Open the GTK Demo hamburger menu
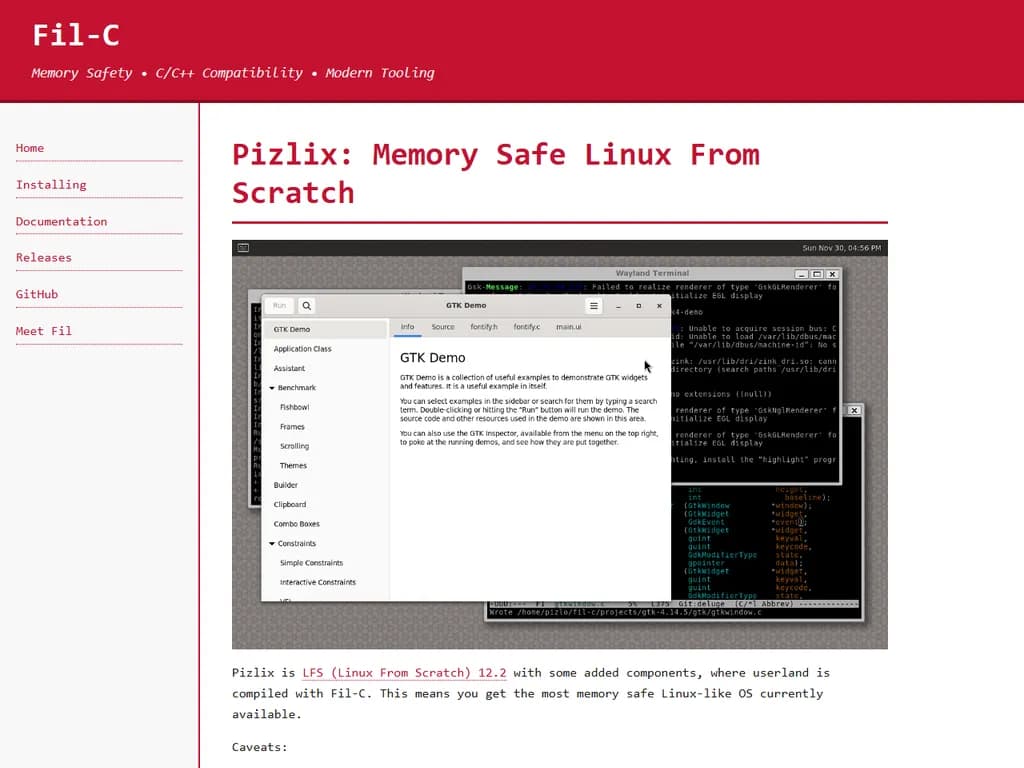The height and width of the screenshot is (768, 1024). (593, 306)
